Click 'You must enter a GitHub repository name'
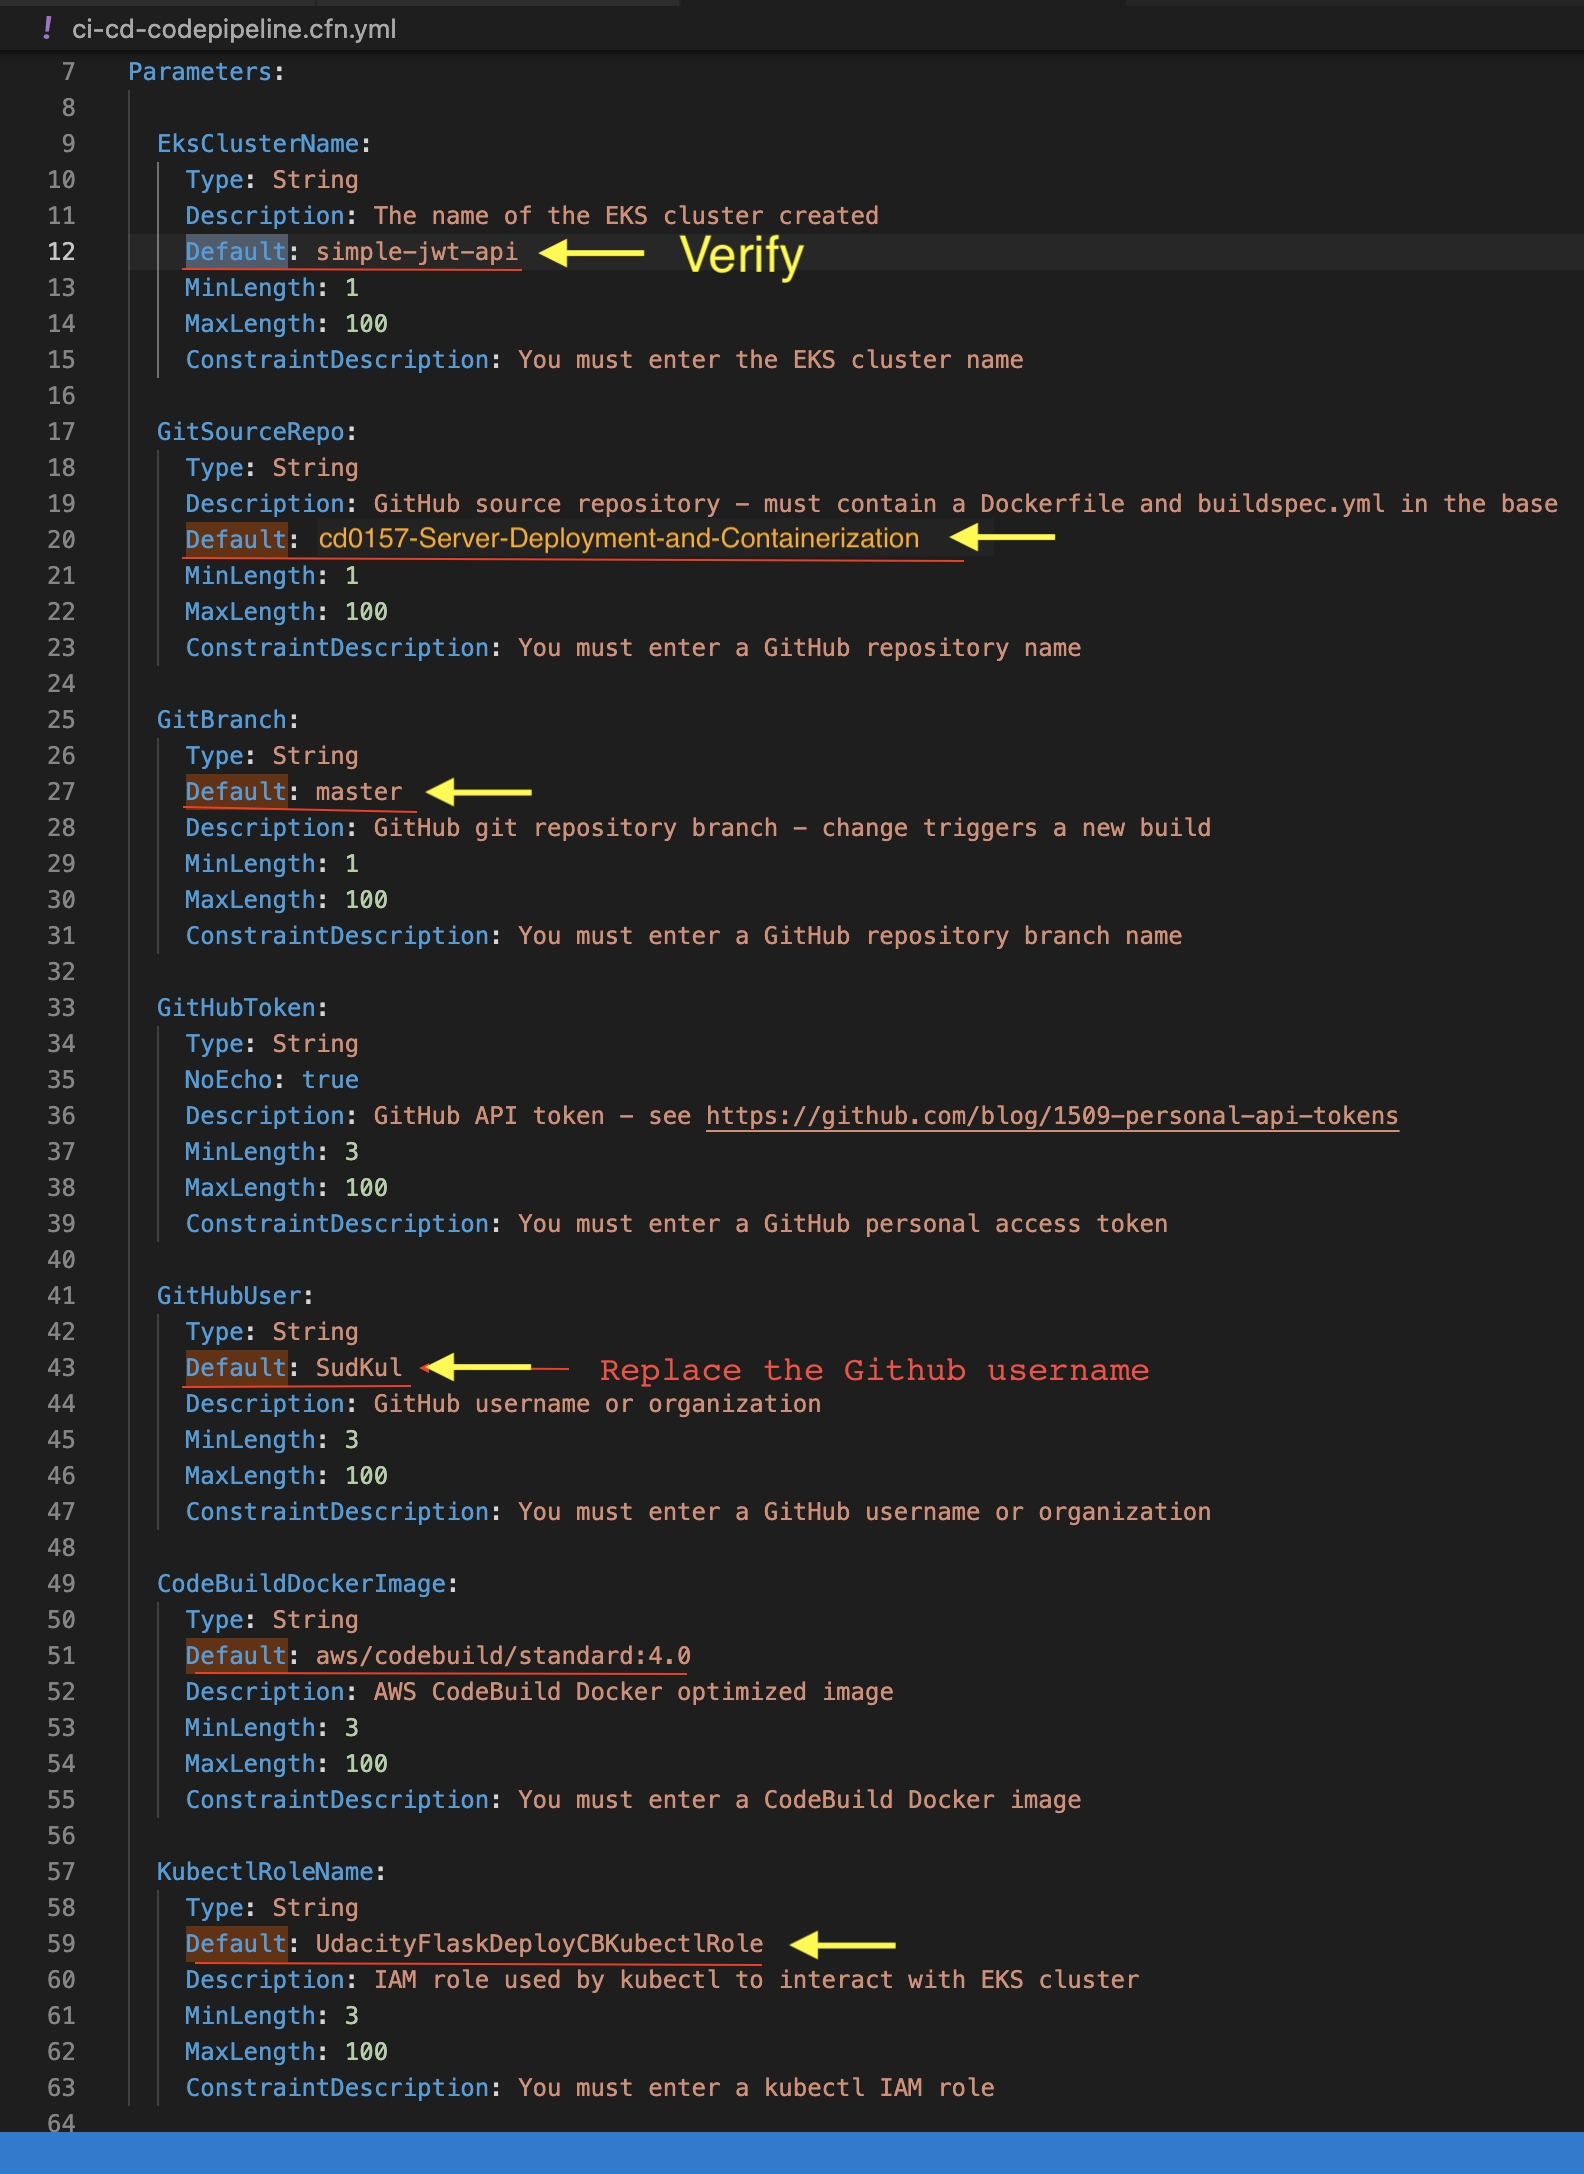The image size is (1584, 2174). click(x=799, y=648)
